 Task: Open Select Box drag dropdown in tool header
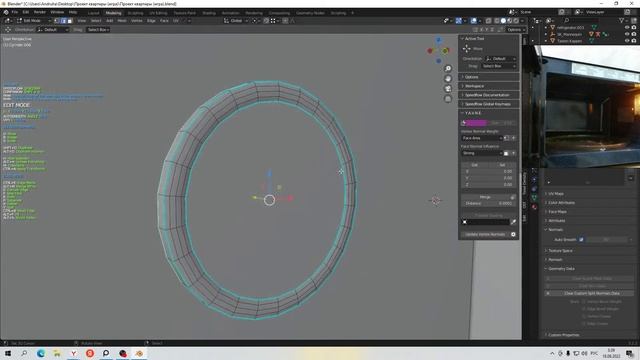[x=98, y=30]
